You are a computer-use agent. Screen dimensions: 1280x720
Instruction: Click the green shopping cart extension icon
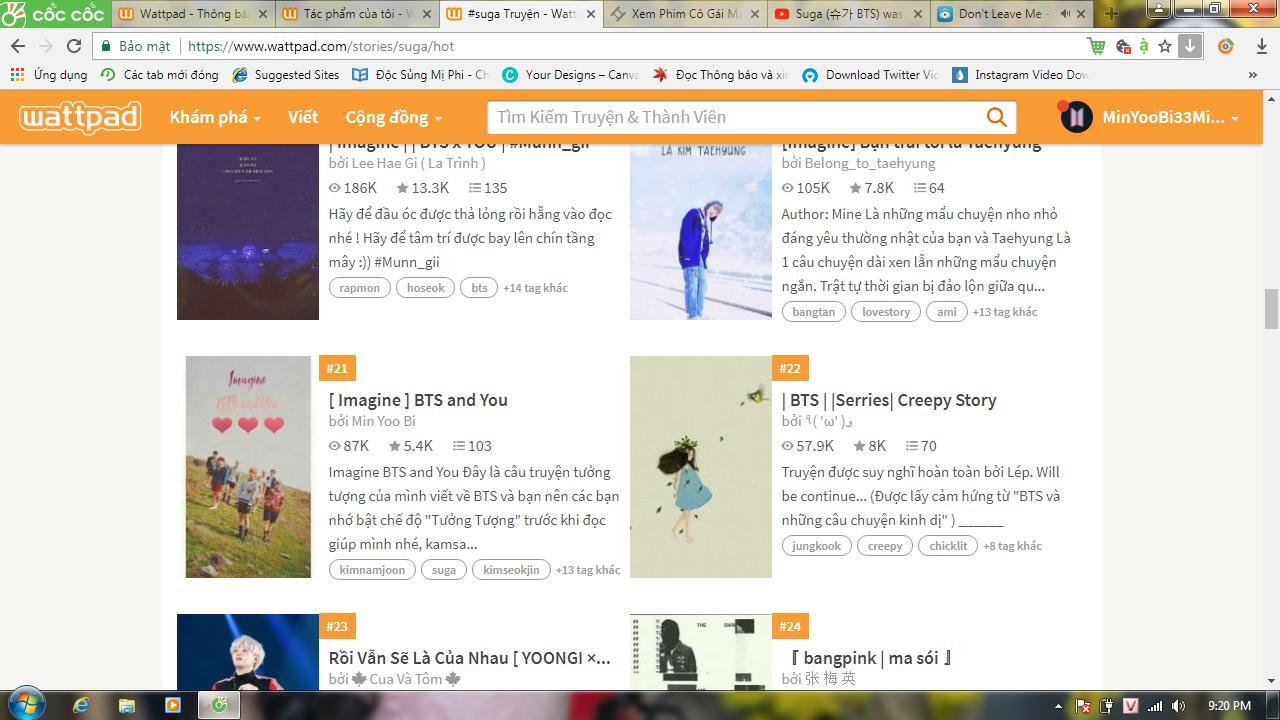1097,46
